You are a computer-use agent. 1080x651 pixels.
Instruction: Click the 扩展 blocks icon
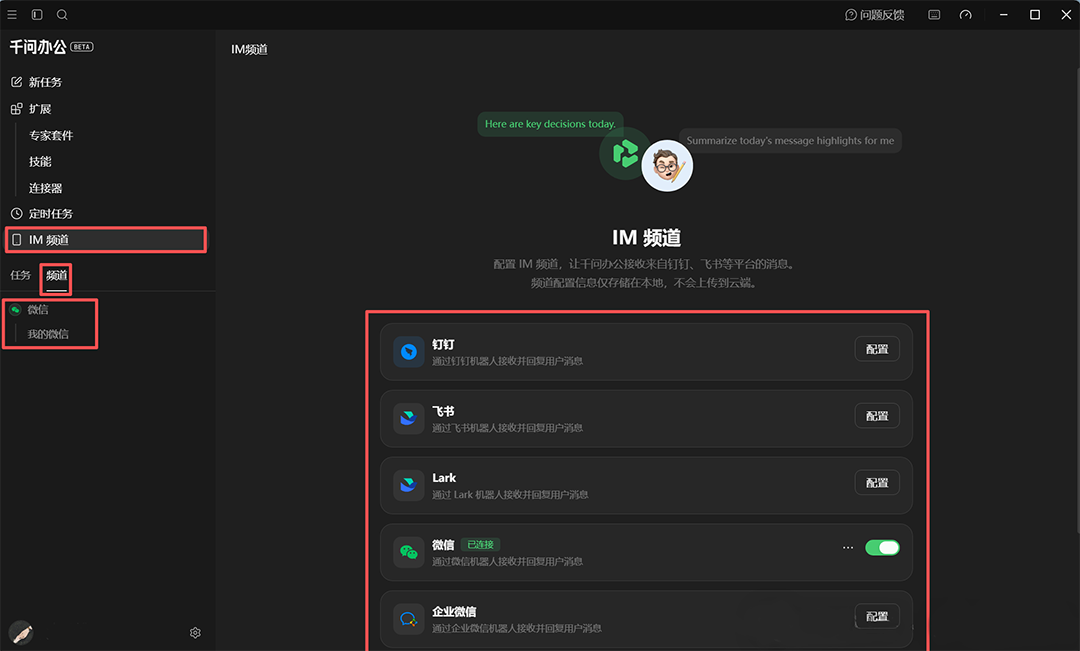[17, 109]
